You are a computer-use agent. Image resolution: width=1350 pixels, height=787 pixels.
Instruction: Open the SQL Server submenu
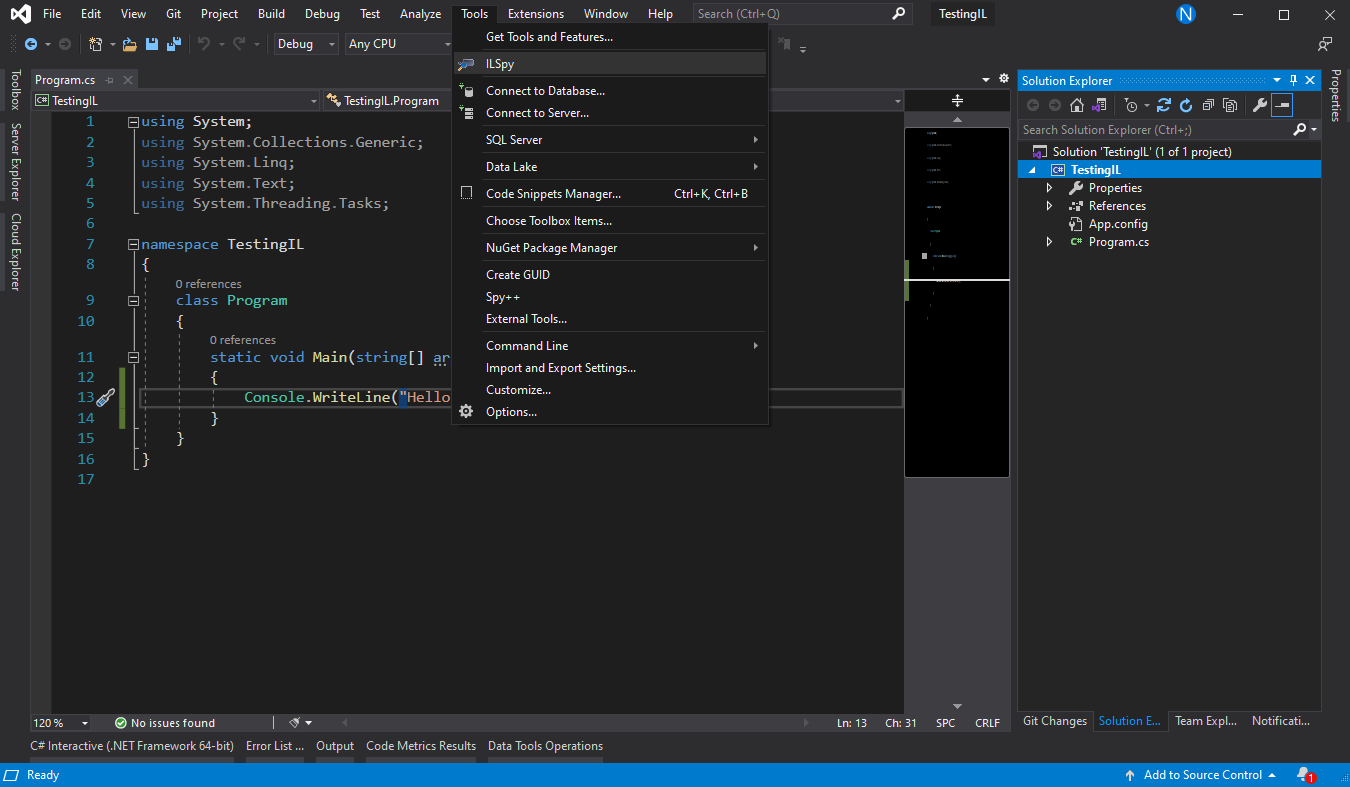pyautogui.click(x=610, y=140)
